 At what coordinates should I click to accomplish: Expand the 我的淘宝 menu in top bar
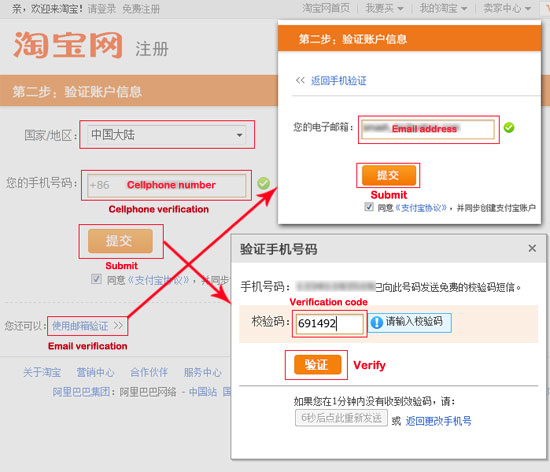[443, 8]
